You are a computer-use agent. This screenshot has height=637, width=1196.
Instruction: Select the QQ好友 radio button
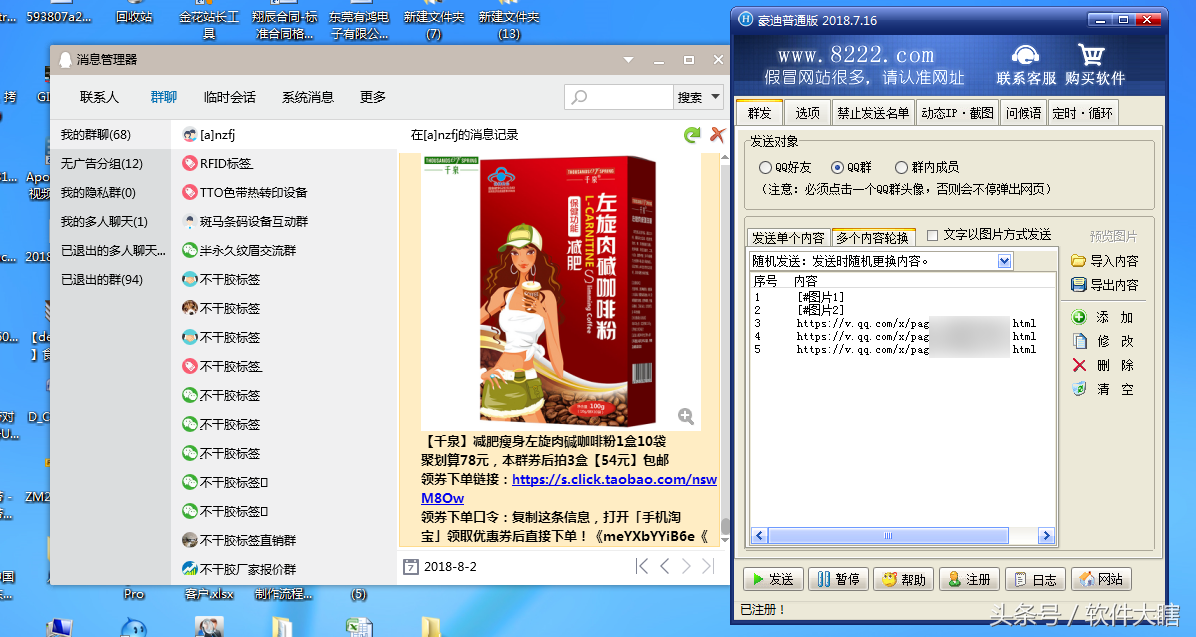(x=765, y=167)
